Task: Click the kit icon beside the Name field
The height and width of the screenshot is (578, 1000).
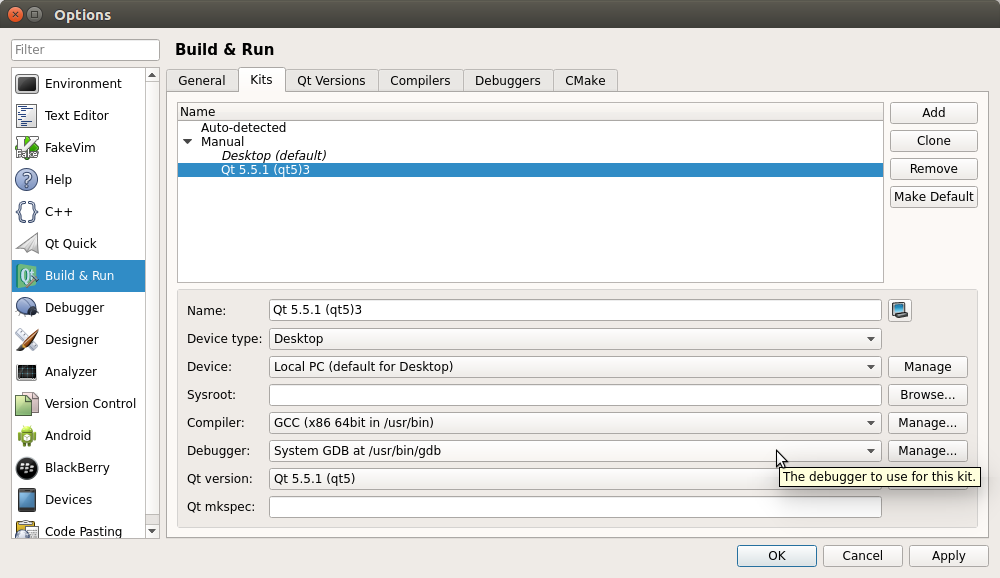Action: point(899,310)
